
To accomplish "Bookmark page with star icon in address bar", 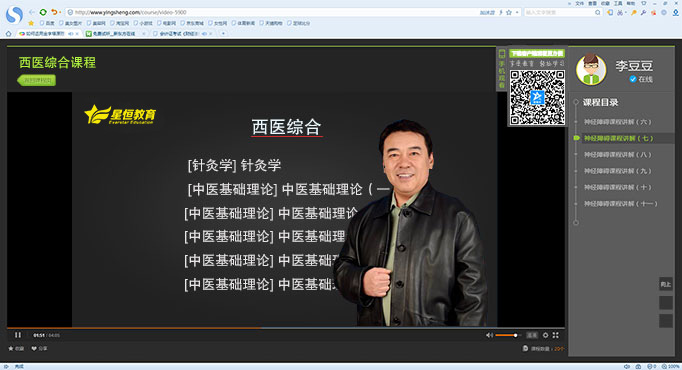I will (509, 13).
